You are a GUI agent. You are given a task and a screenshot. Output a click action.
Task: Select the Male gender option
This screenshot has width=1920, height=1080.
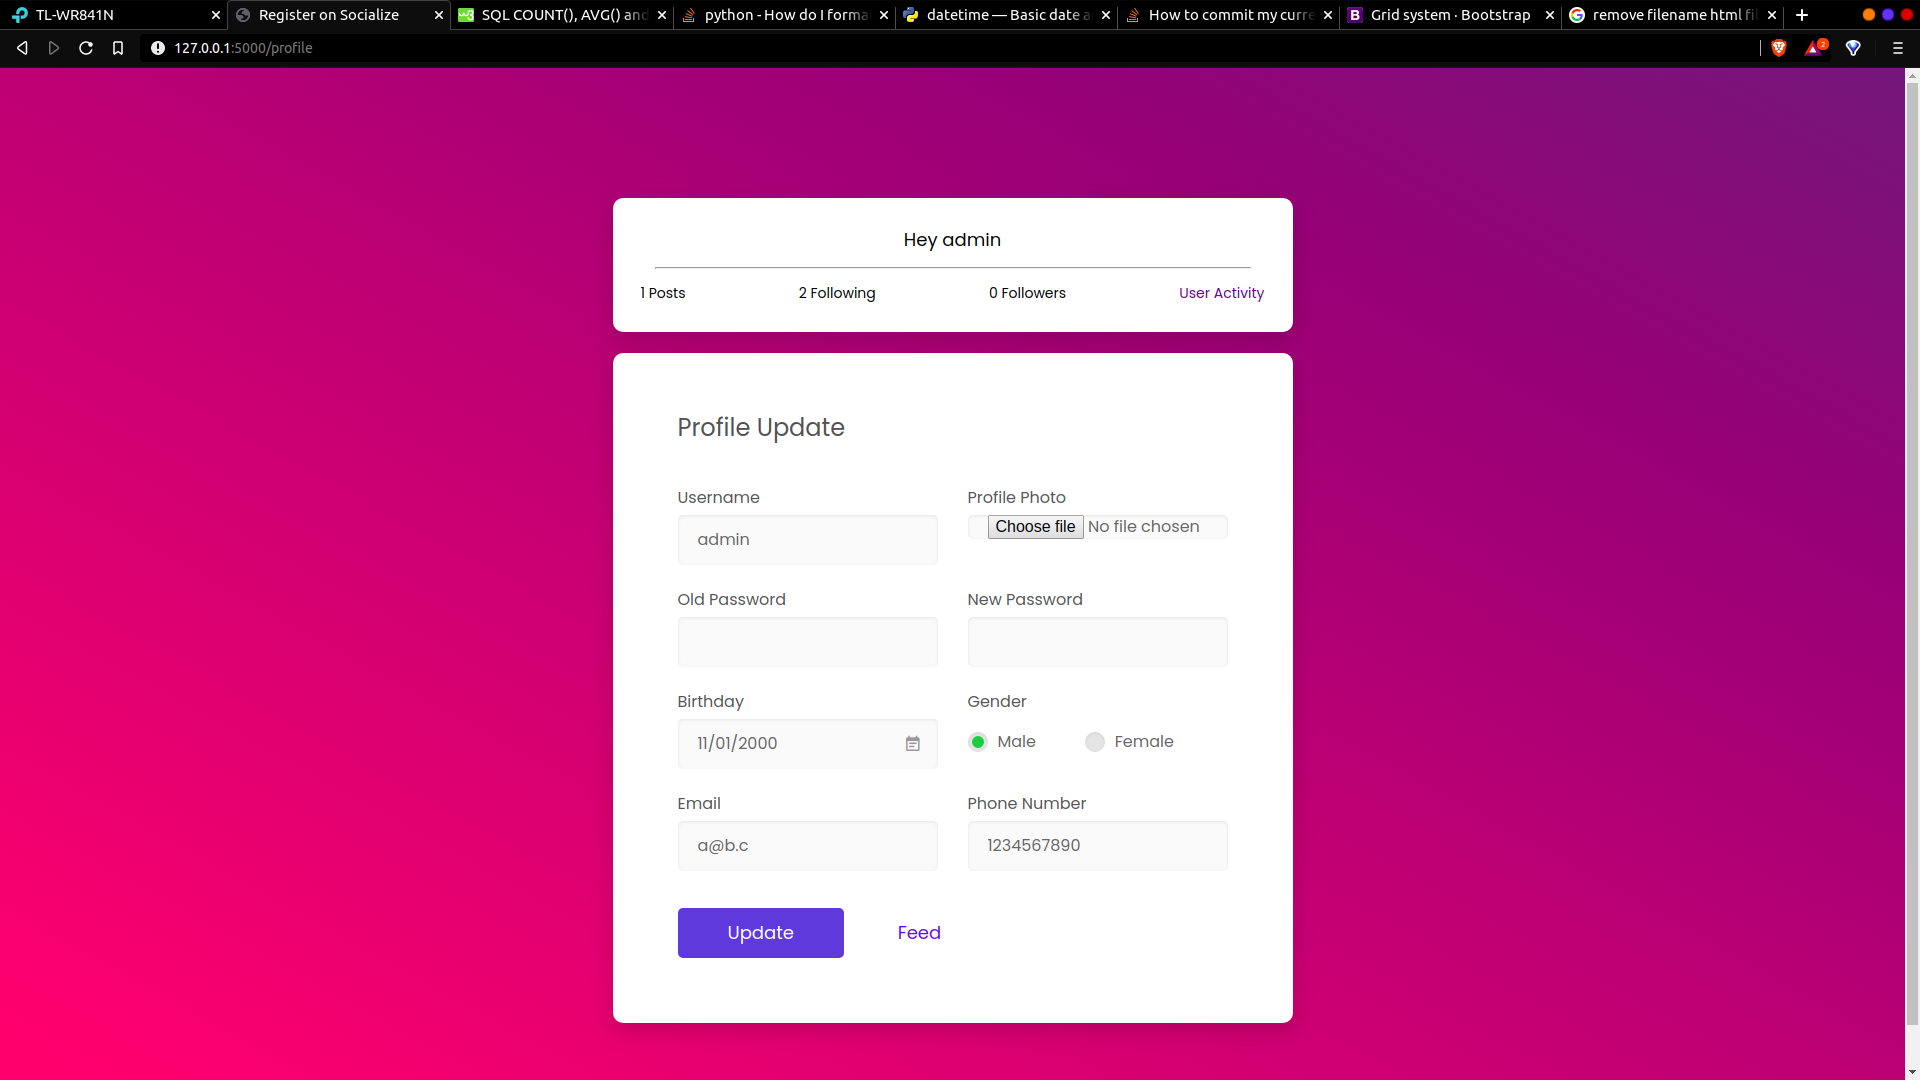[x=978, y=742]
